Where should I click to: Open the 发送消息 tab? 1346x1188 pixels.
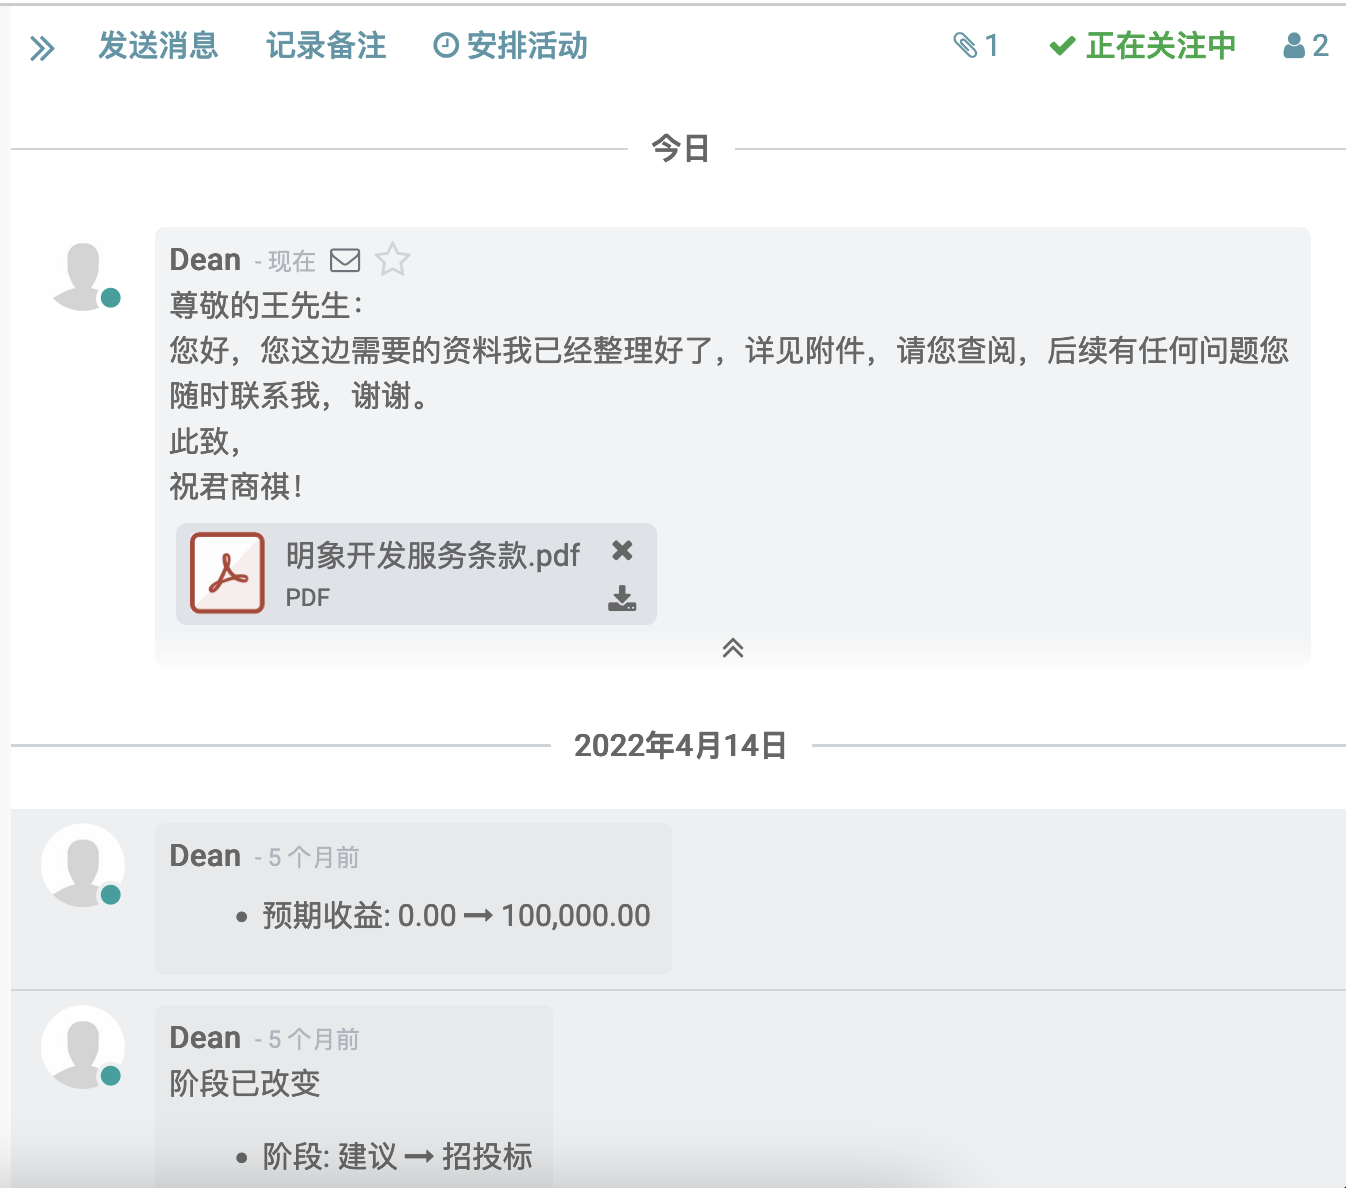pos(158,46)
